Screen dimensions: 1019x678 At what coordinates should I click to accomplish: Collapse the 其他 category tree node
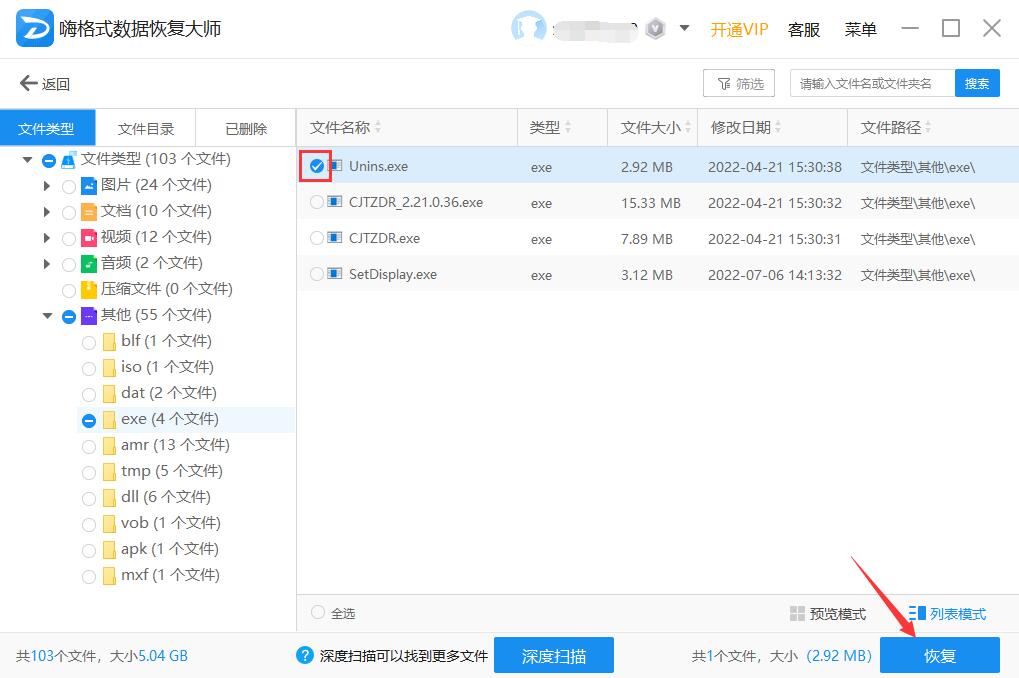[x=47, y=315]
